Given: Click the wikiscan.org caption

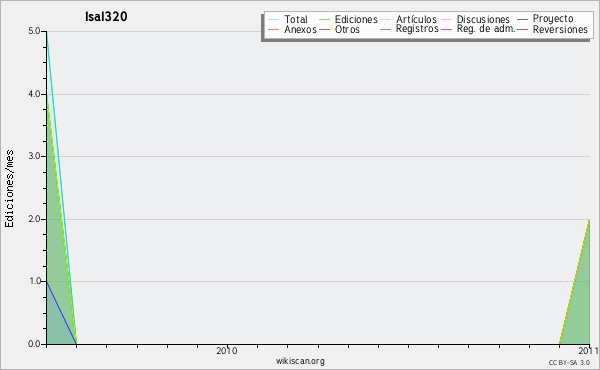Looking at the screenshot, I should 300,361.
